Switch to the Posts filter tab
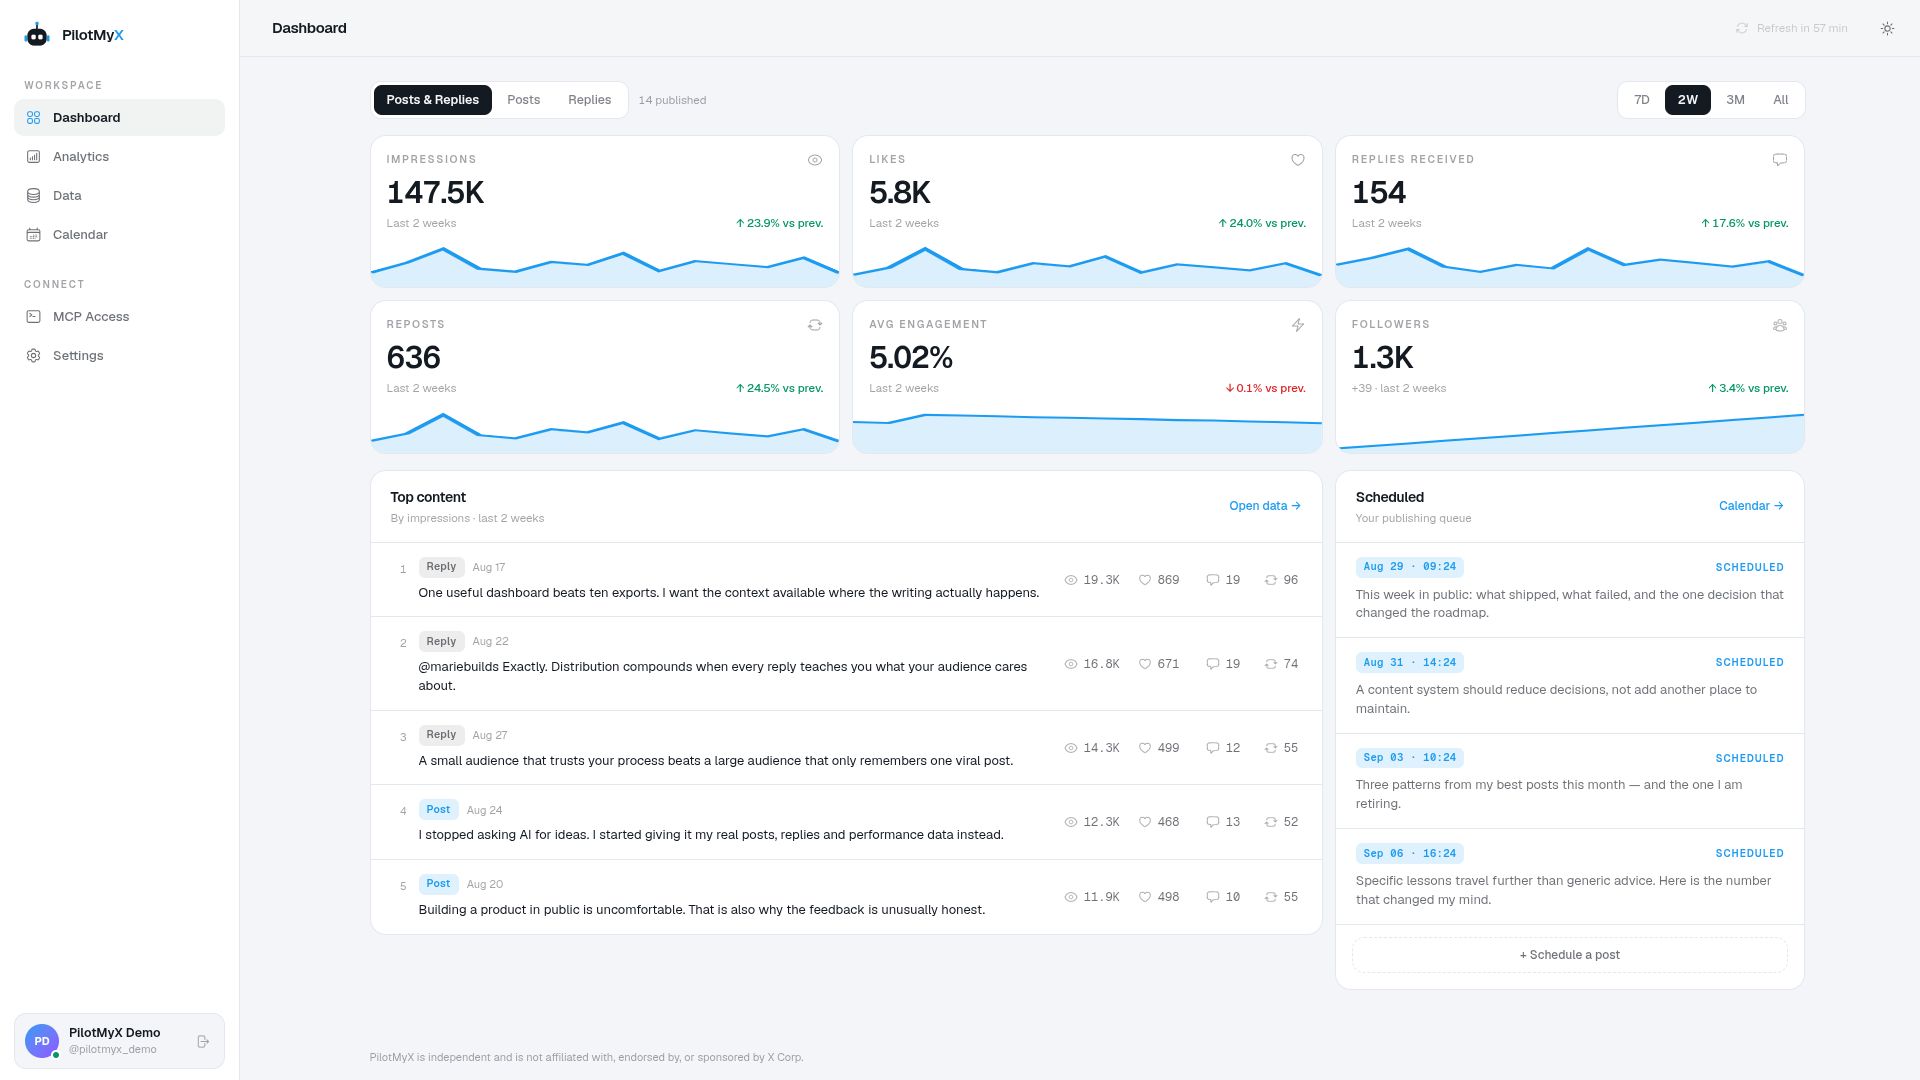This screenshot has height=1080, width=1920. [523, 100]
